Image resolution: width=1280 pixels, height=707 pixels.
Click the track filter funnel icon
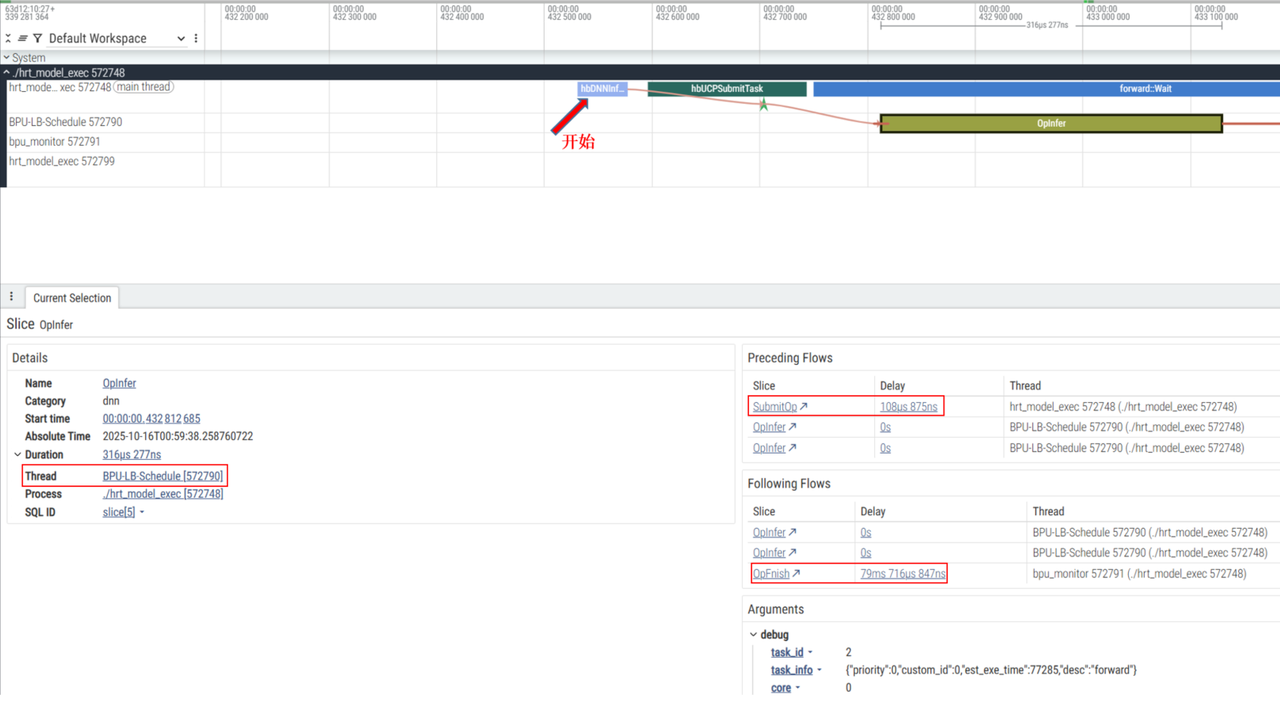(x=37, y=38)
